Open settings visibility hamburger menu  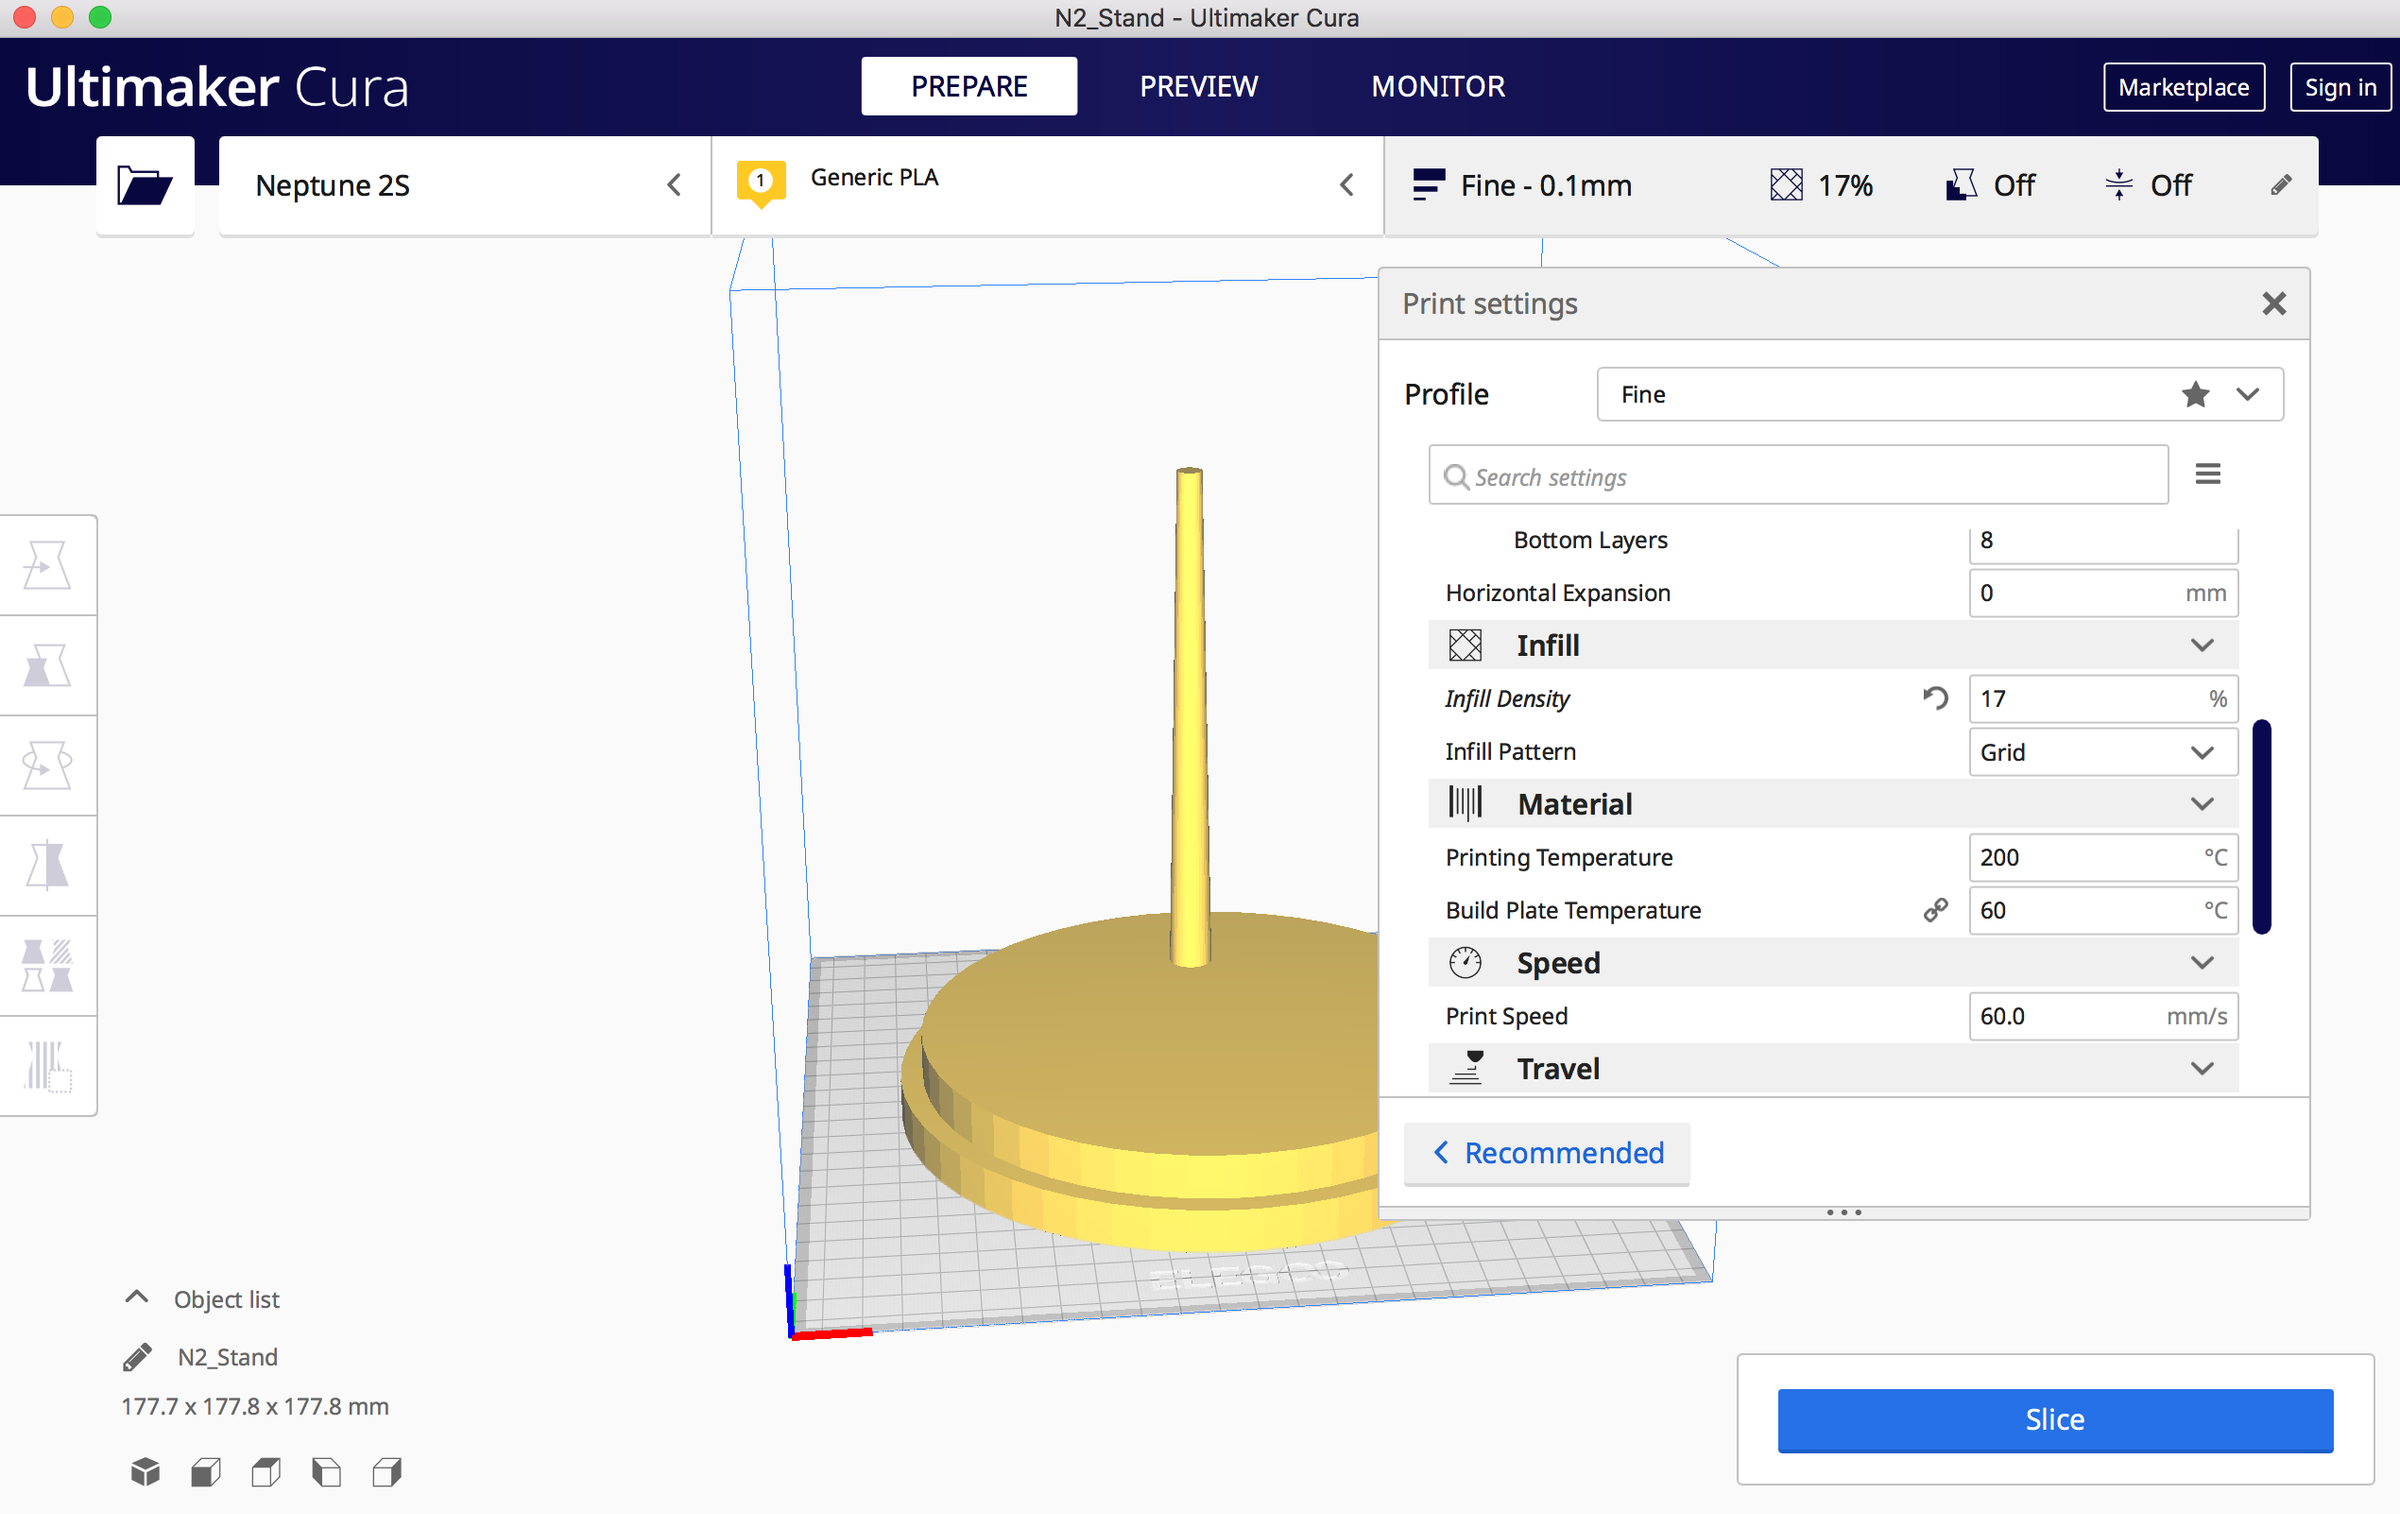[2207, 474]
